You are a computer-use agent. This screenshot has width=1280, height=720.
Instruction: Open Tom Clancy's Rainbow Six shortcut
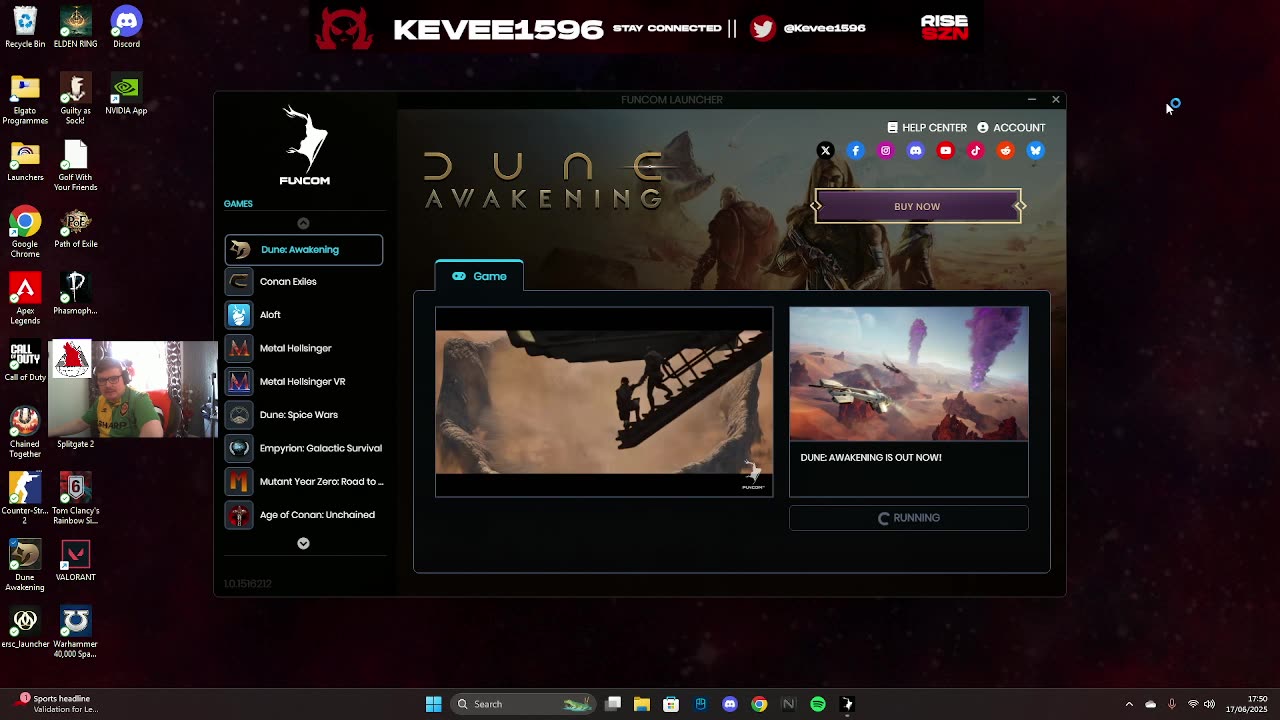pos(75,499)
